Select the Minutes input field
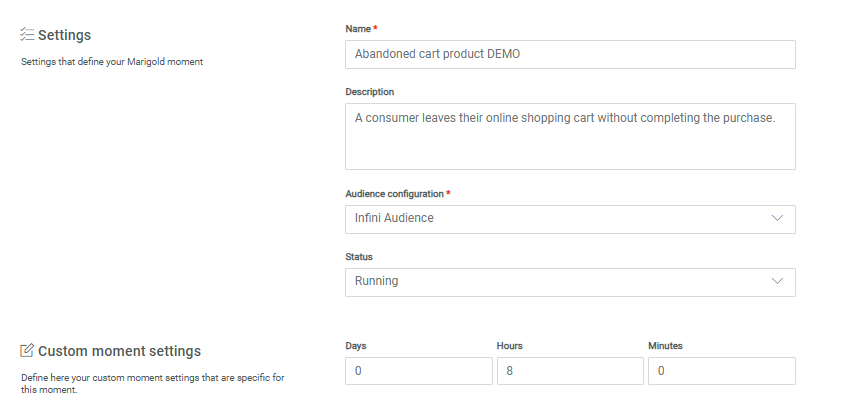 [721, 371]
